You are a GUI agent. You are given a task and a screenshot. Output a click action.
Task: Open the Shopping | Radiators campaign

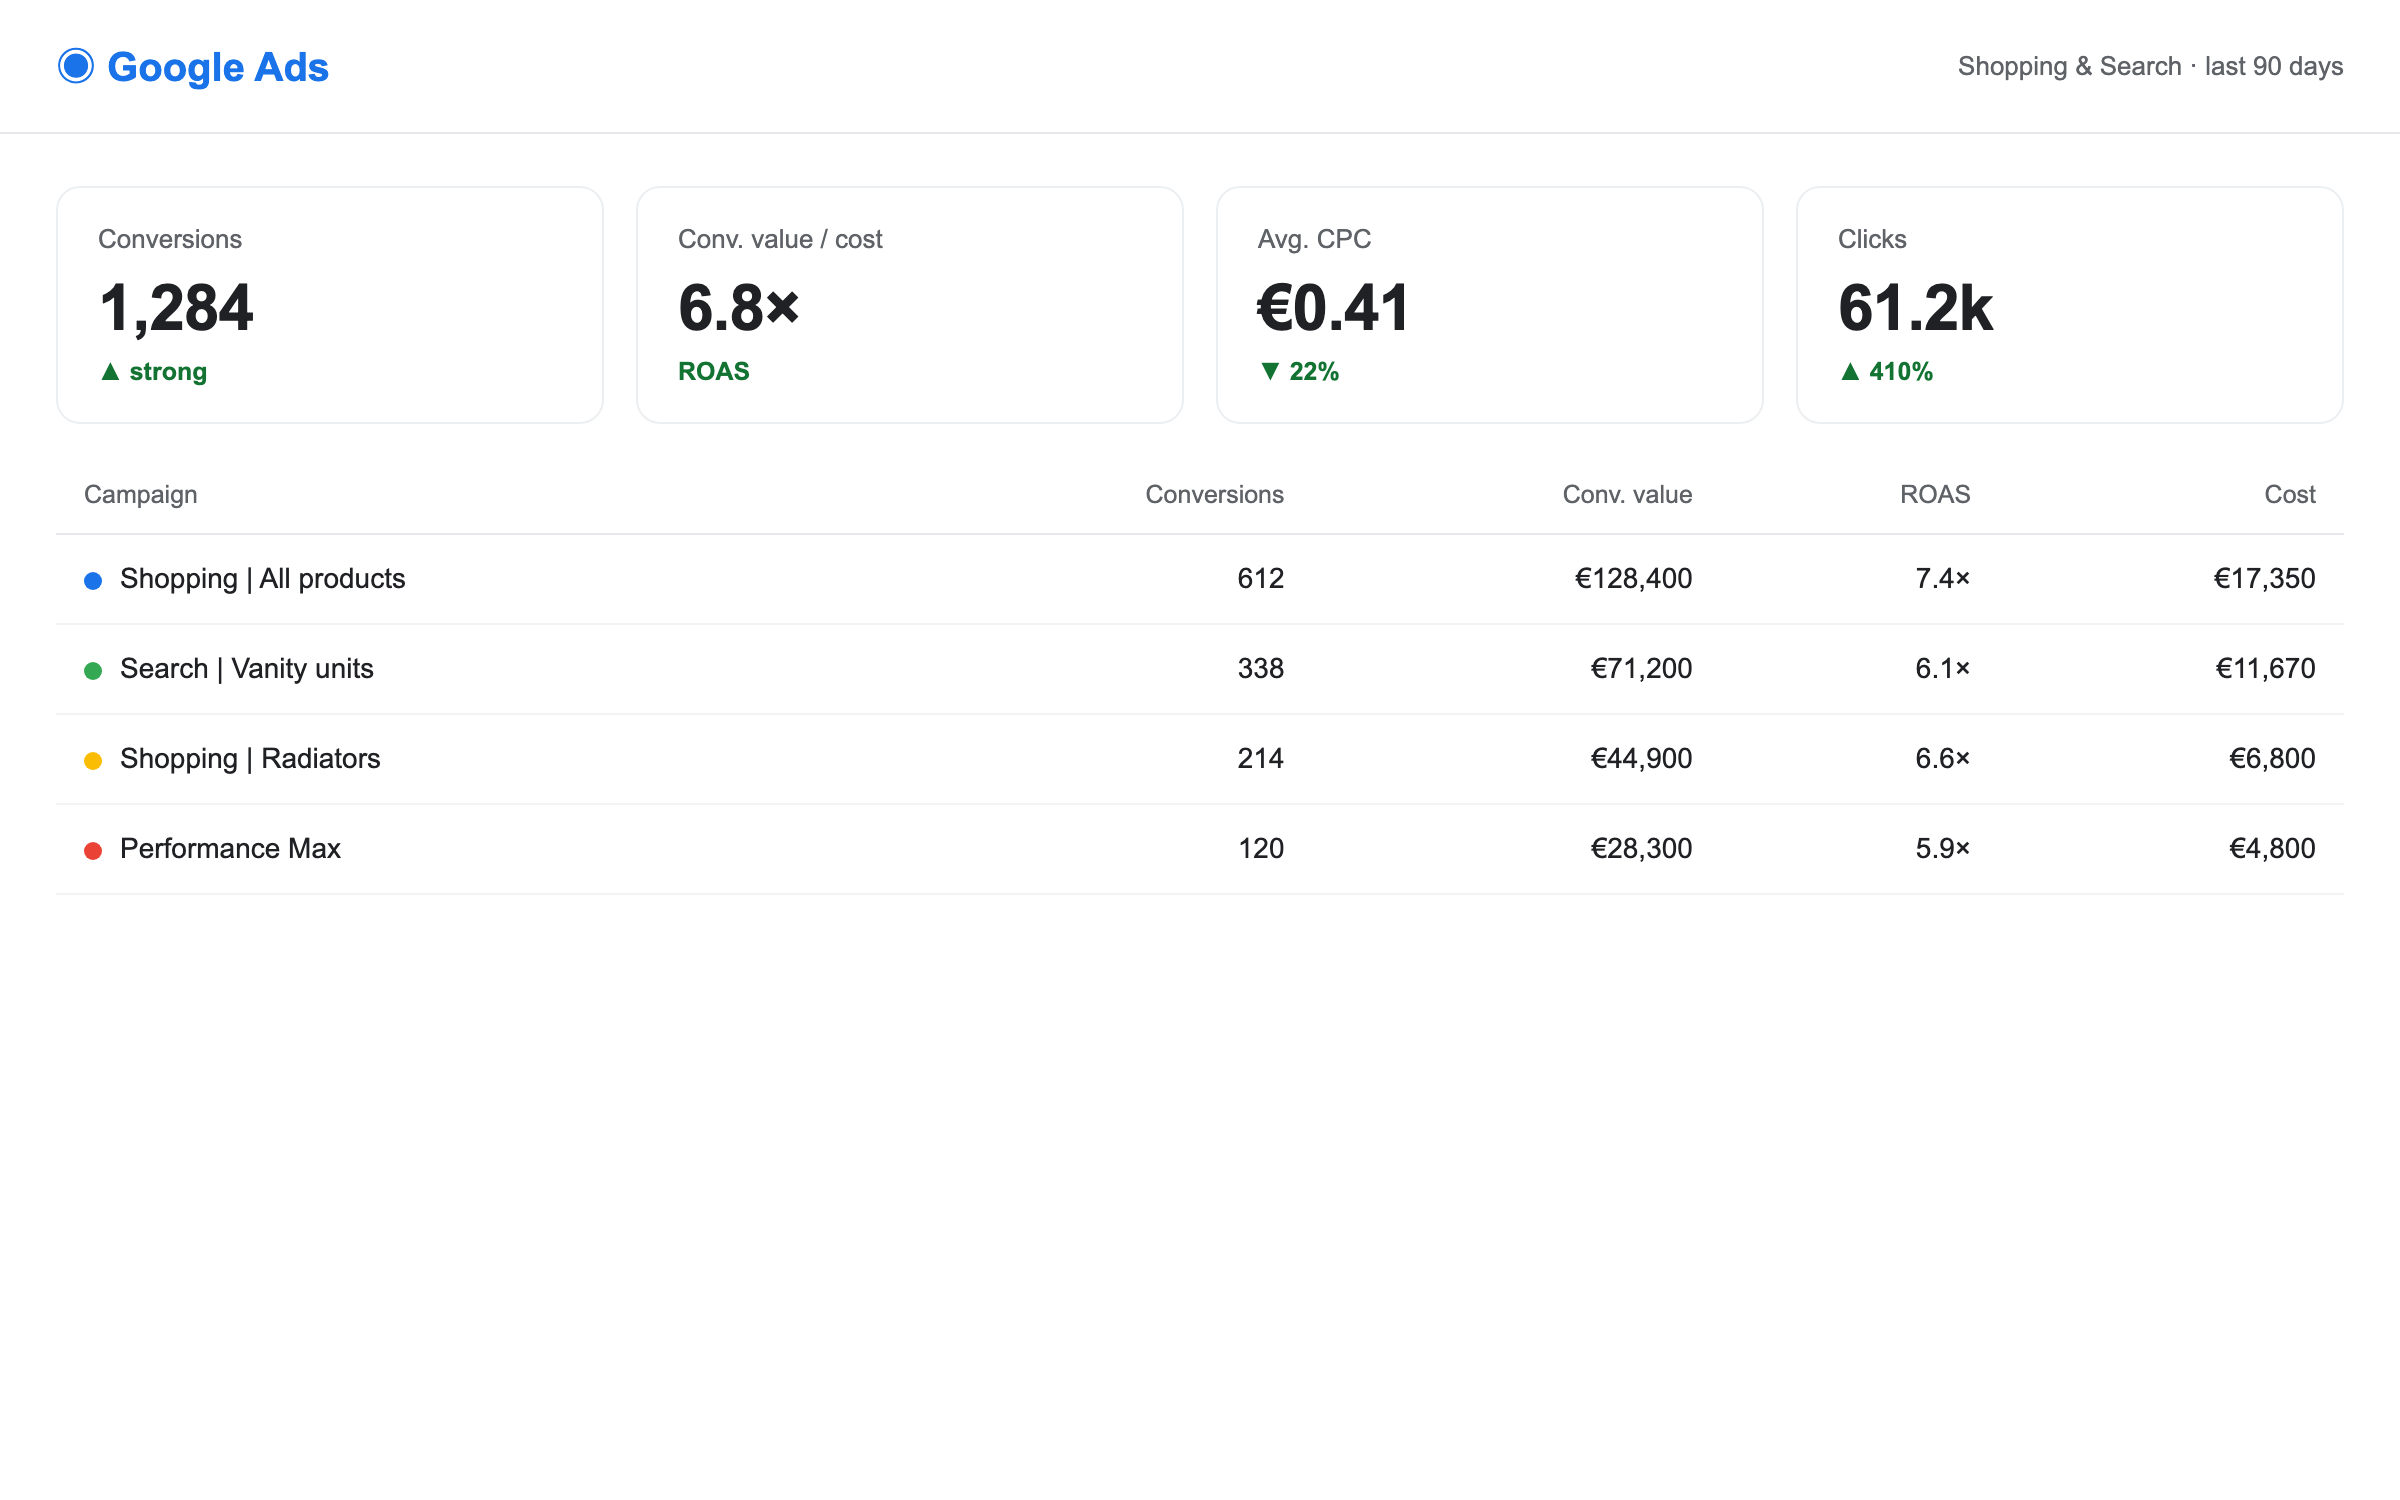pyautogui.click(x=250, y=758)
